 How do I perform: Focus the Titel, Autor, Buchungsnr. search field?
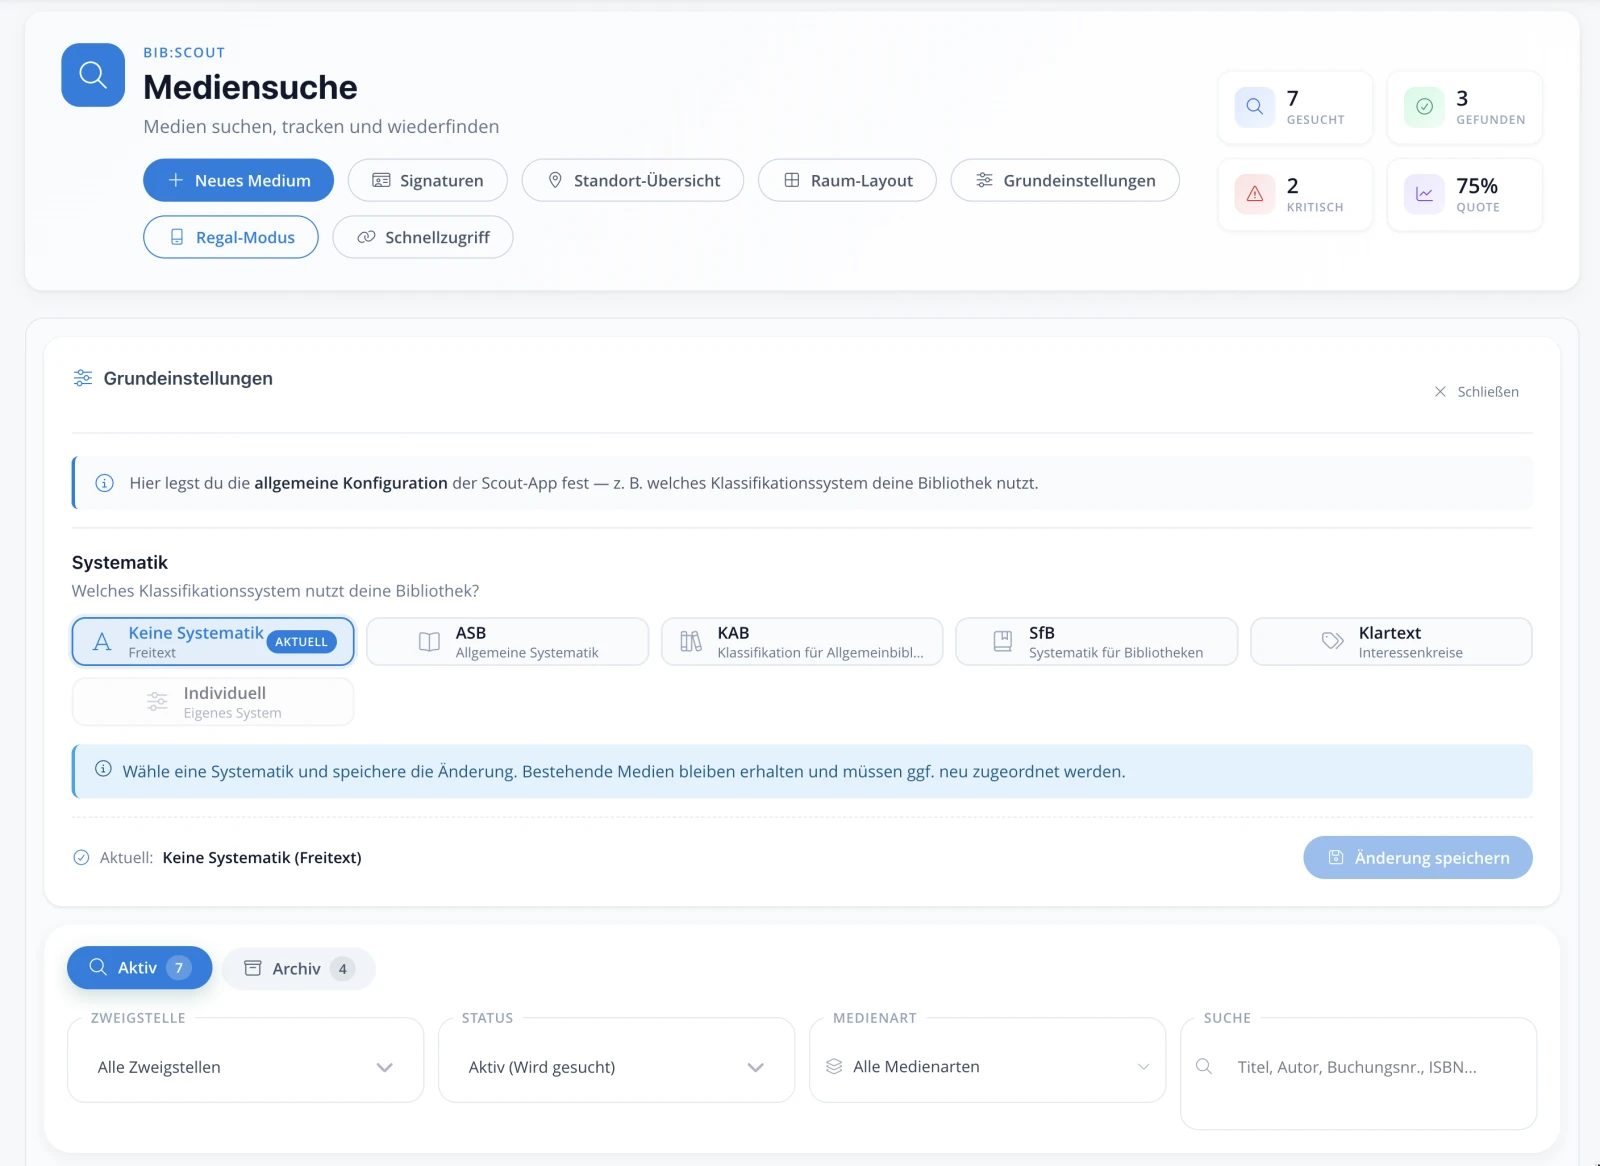pyautogui.click(x=1358, y=1067)
